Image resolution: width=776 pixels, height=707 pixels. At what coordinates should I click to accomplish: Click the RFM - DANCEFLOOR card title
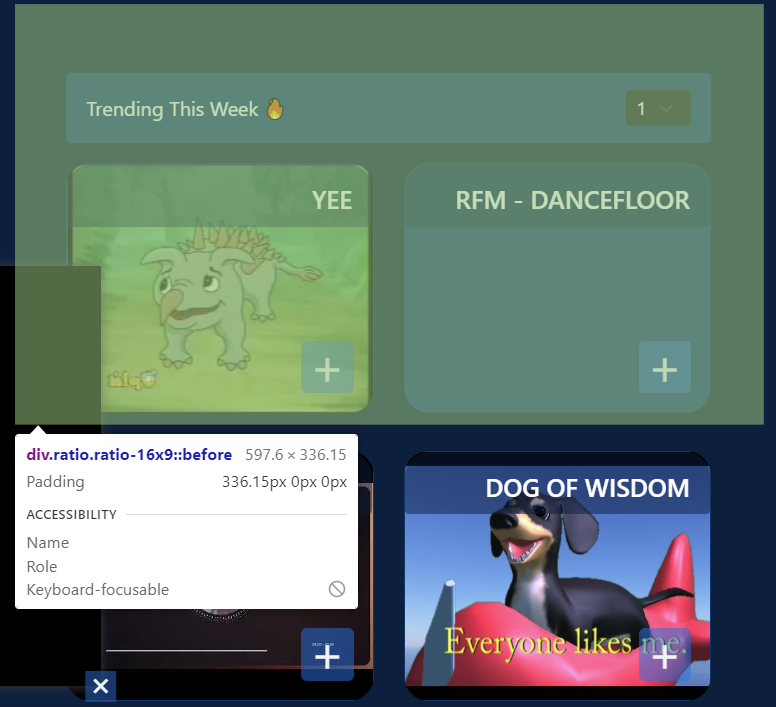[572, 200]
